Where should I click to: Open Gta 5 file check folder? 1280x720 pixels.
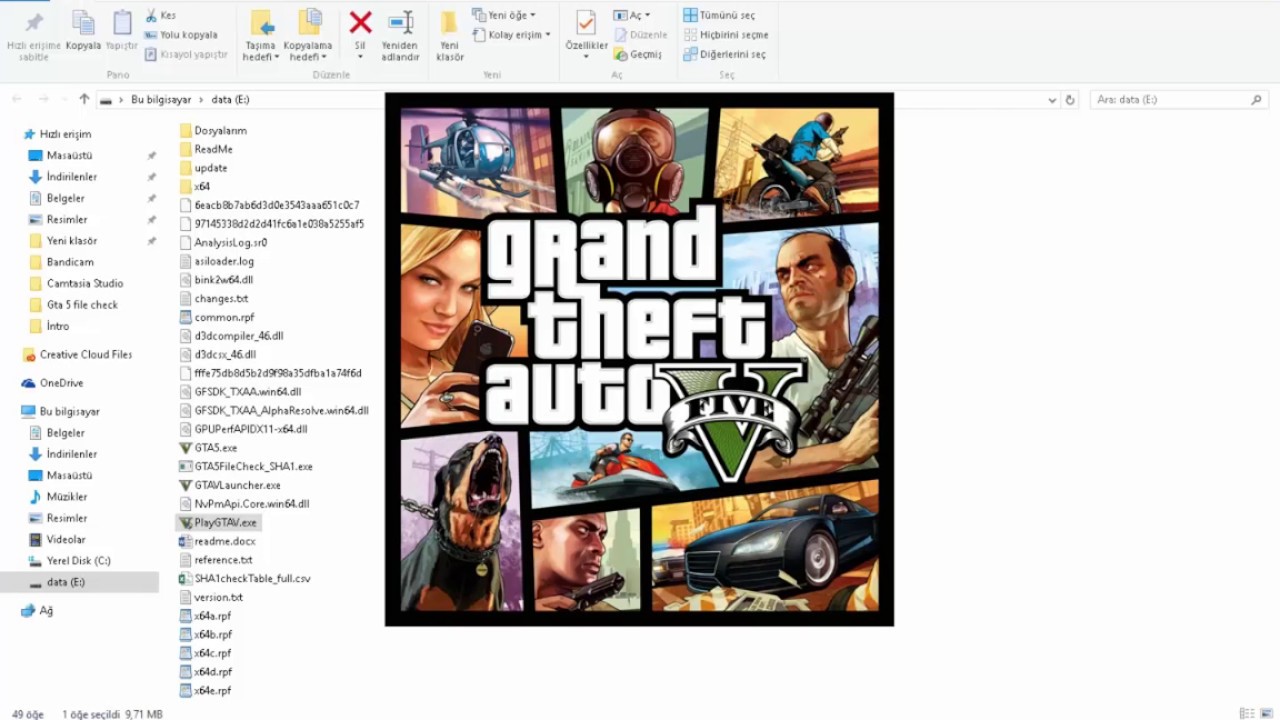click(82, 305)
